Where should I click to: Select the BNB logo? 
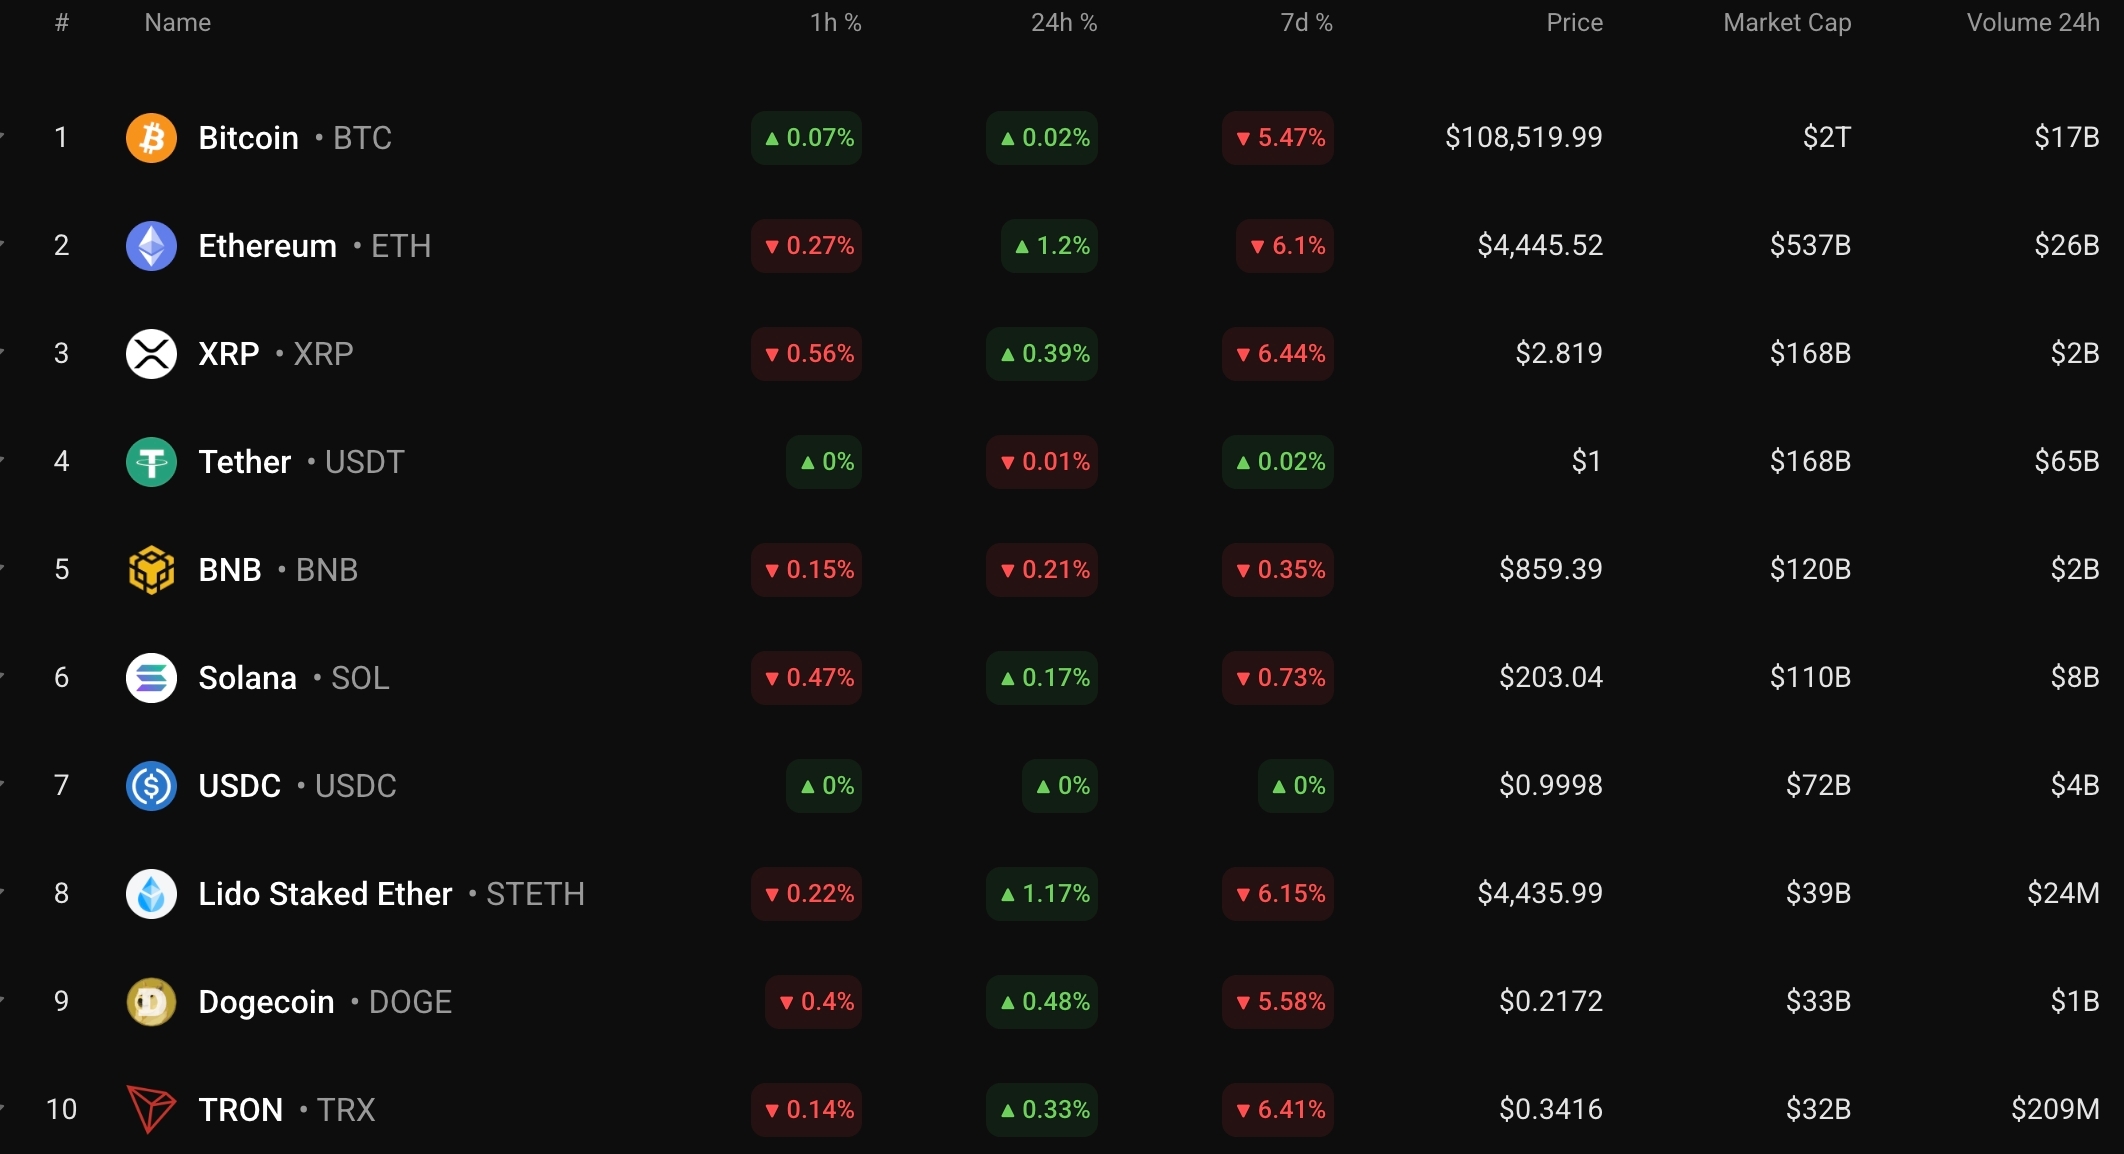[151, 569]
